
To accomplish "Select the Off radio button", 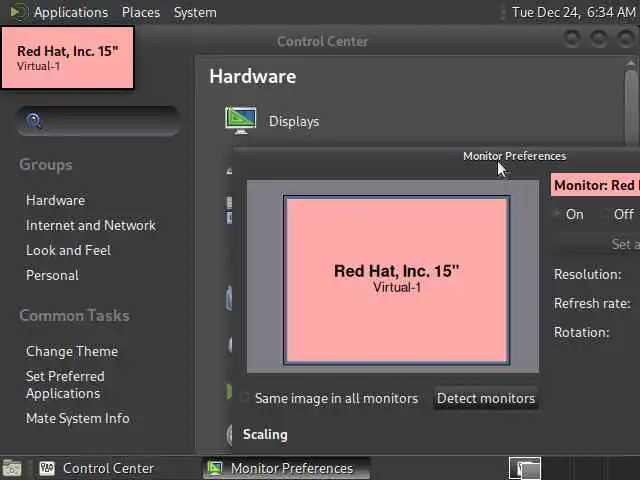I will (x=605, y=214).
